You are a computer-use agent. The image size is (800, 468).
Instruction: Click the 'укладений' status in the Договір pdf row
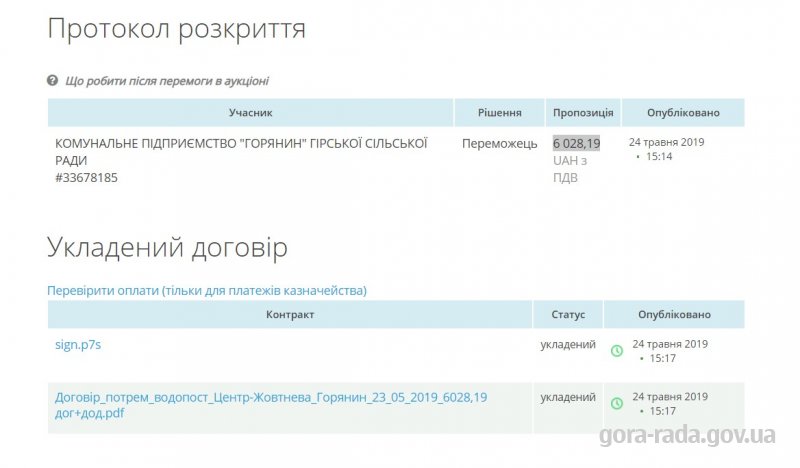568,397
